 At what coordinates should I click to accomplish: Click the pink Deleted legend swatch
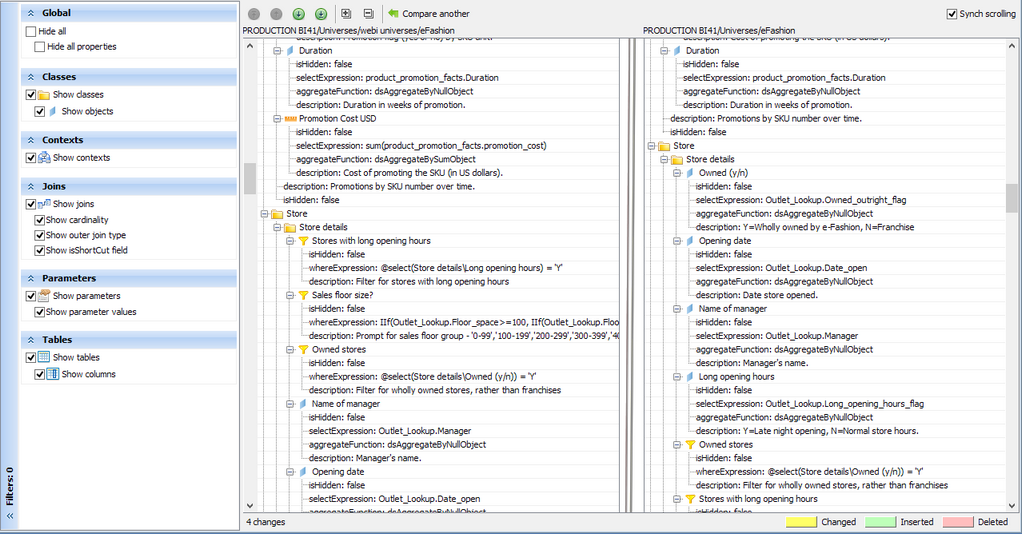957,522
